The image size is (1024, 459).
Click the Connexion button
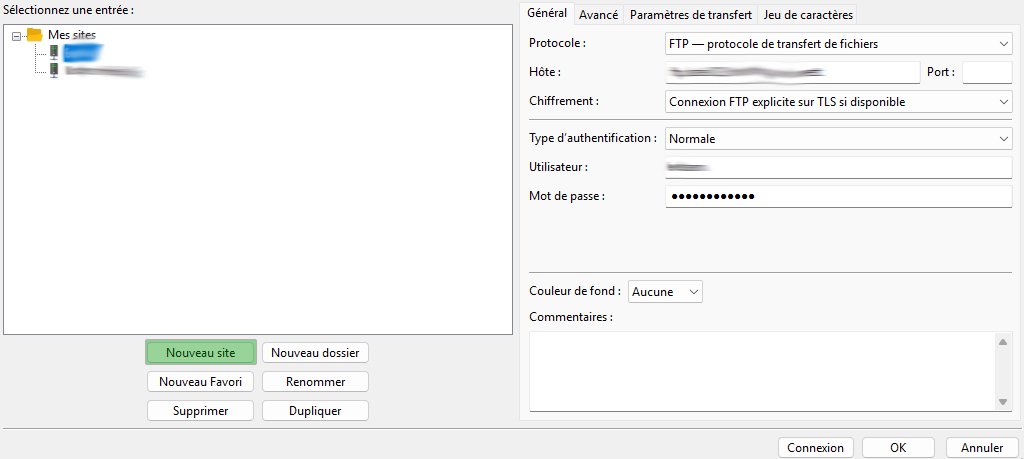(x=816, y=448)
